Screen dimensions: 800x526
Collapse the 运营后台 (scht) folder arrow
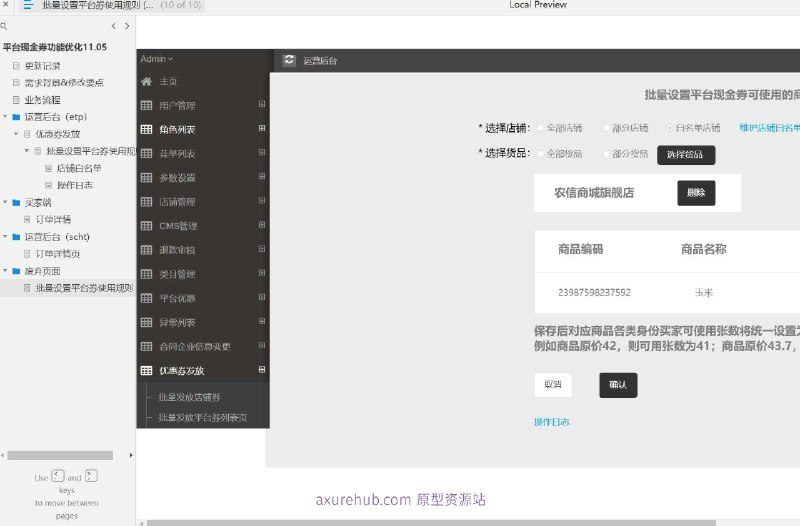(5, 237)
